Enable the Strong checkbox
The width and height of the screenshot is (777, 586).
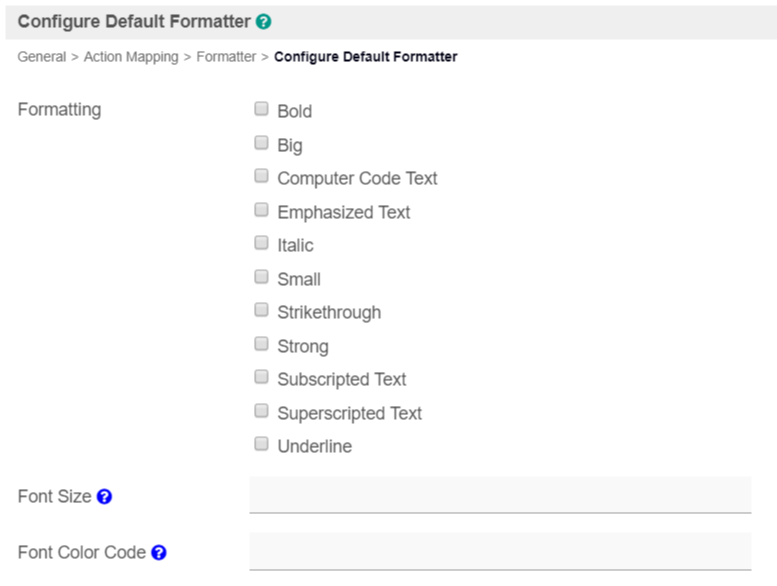261,344
